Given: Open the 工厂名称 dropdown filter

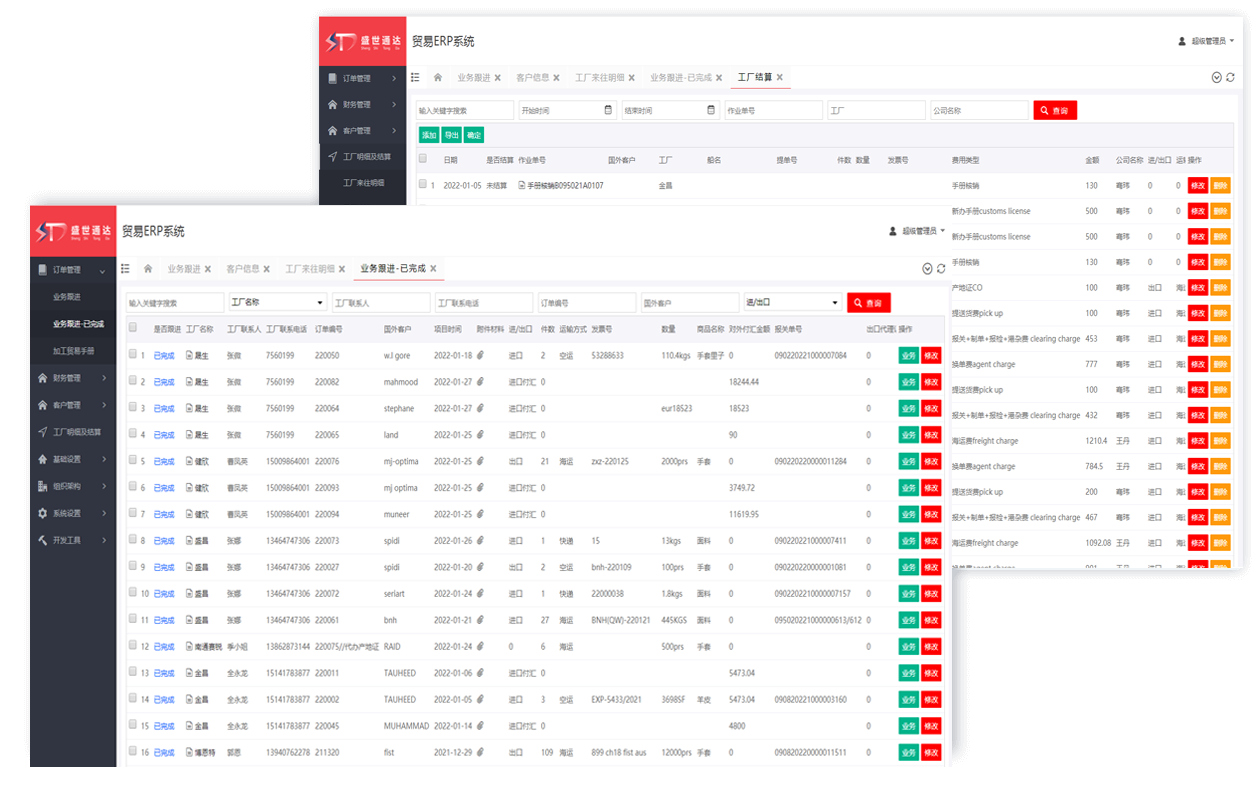Looking at the screenshot, I should click(x=277, y=302).
